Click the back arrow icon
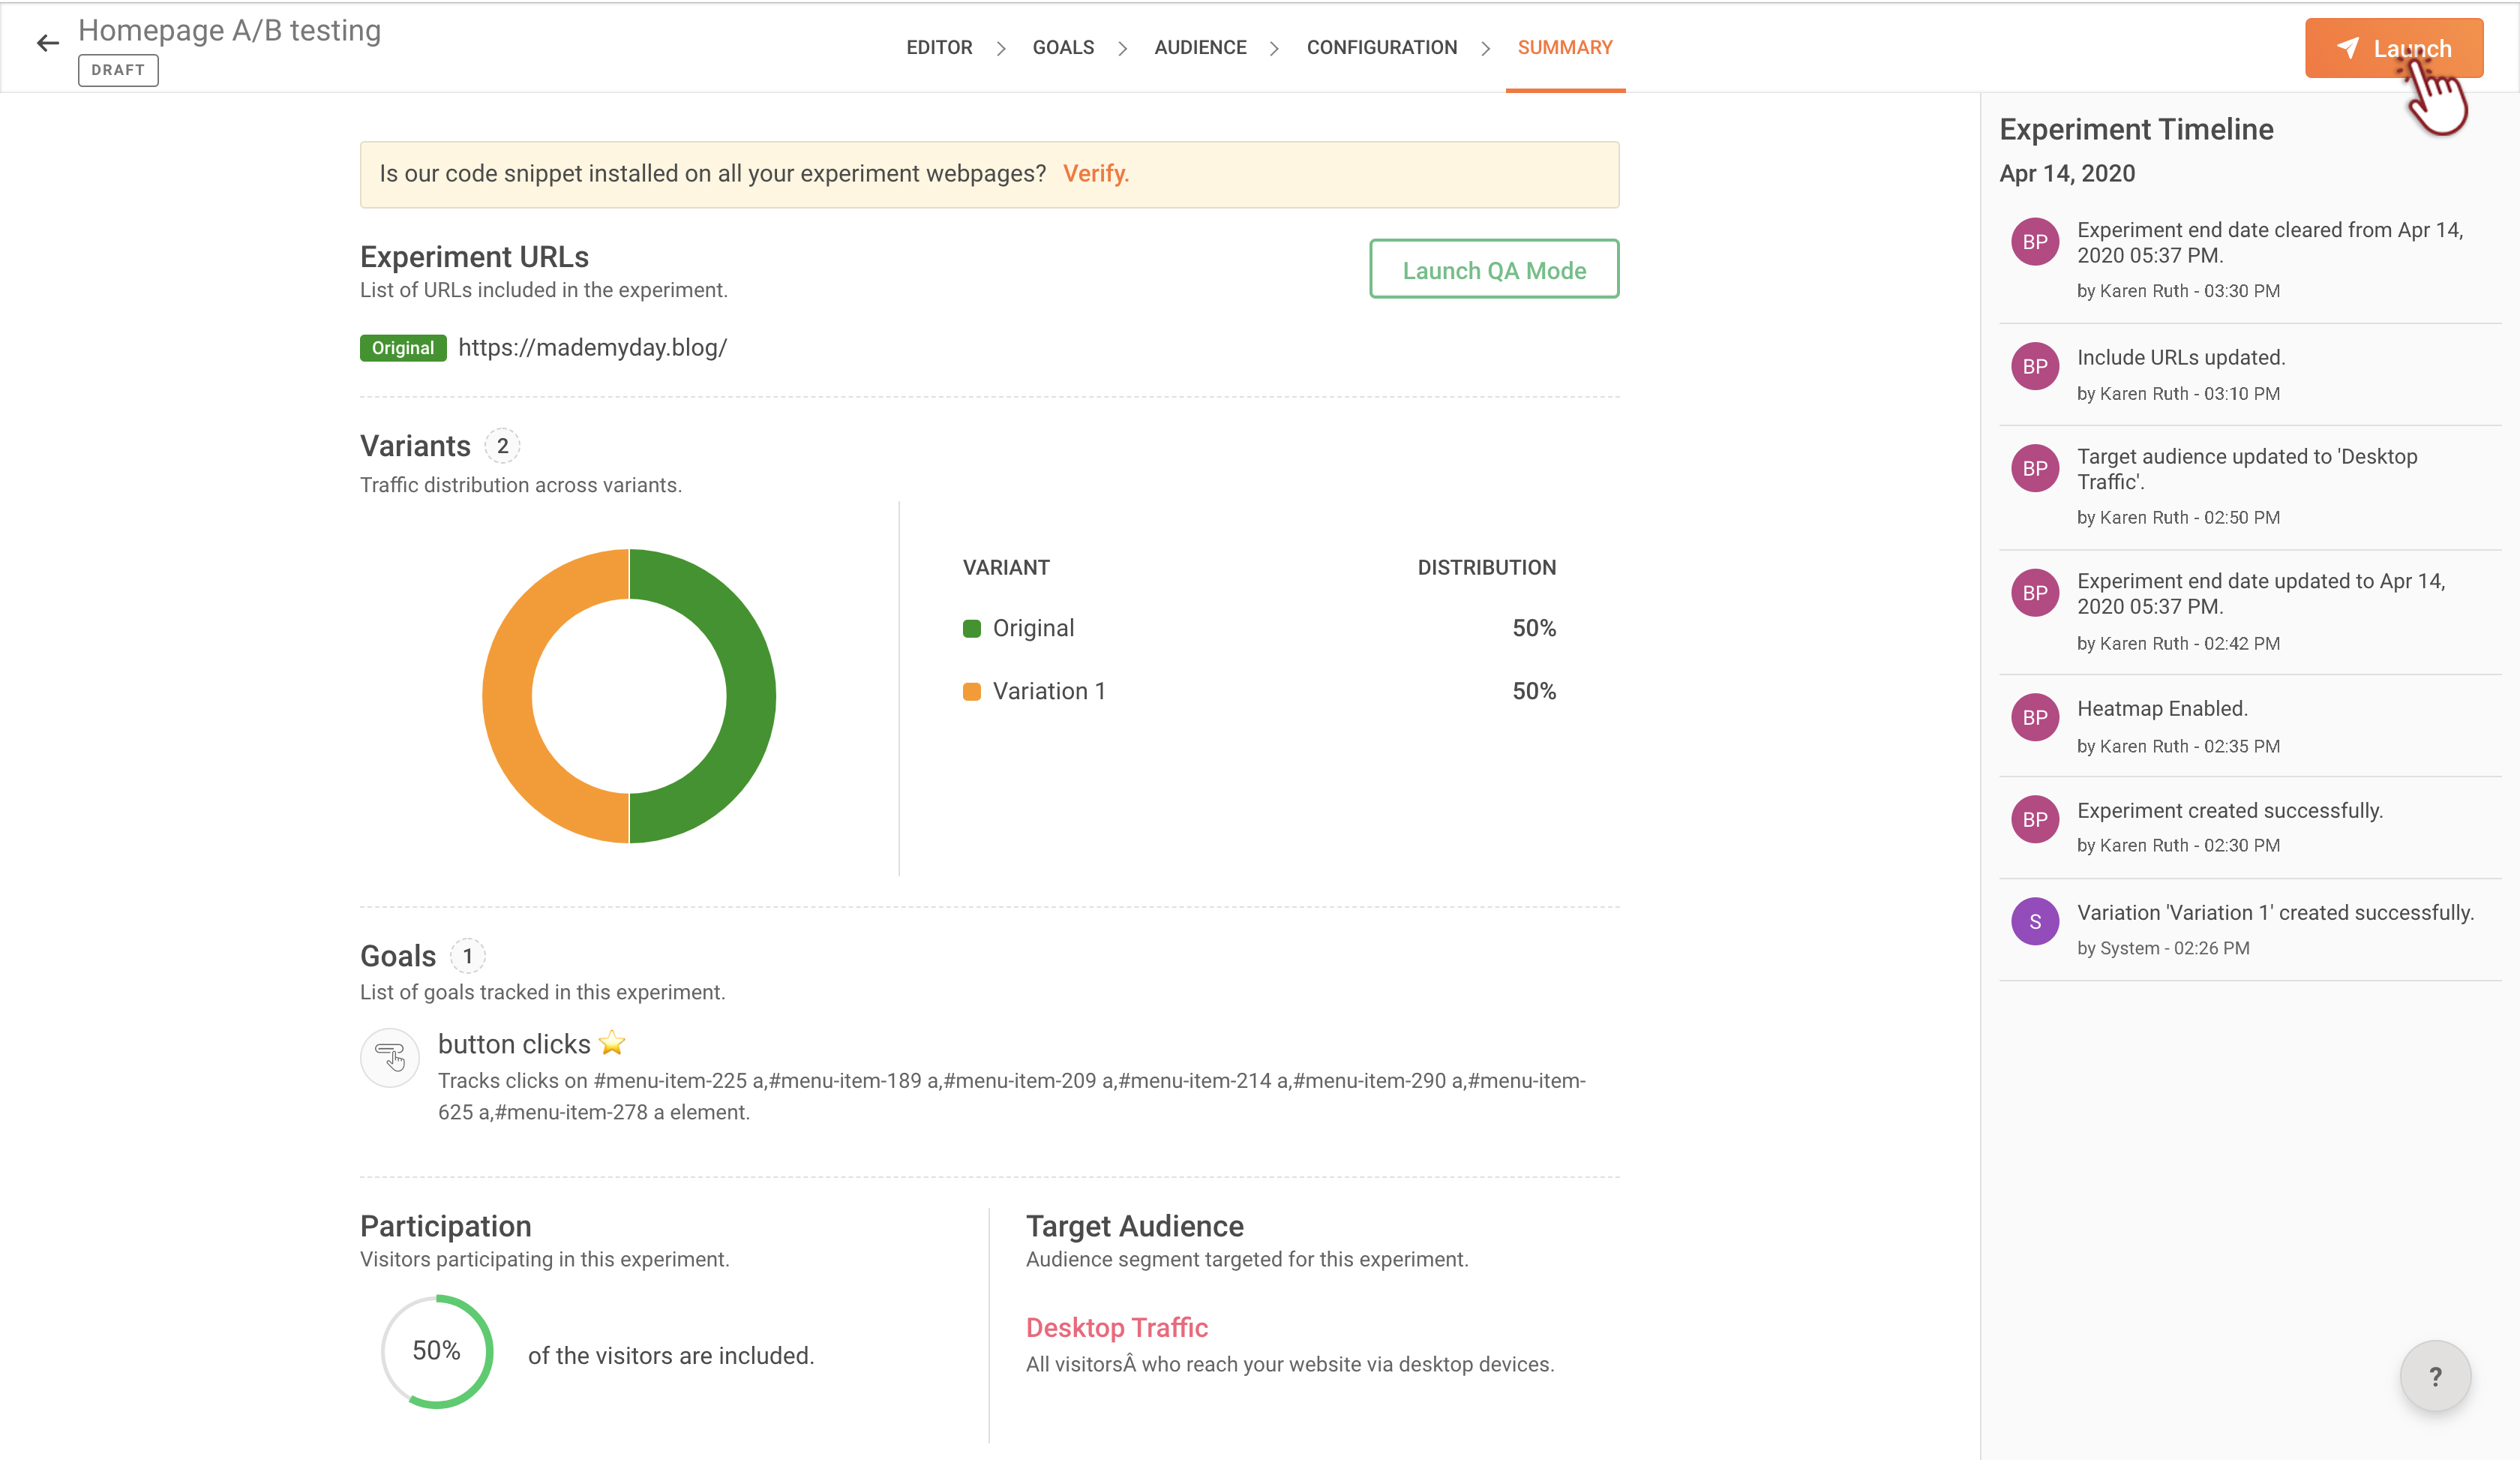The width and height of the screenshot is (2520, 1460). (47, 43)
